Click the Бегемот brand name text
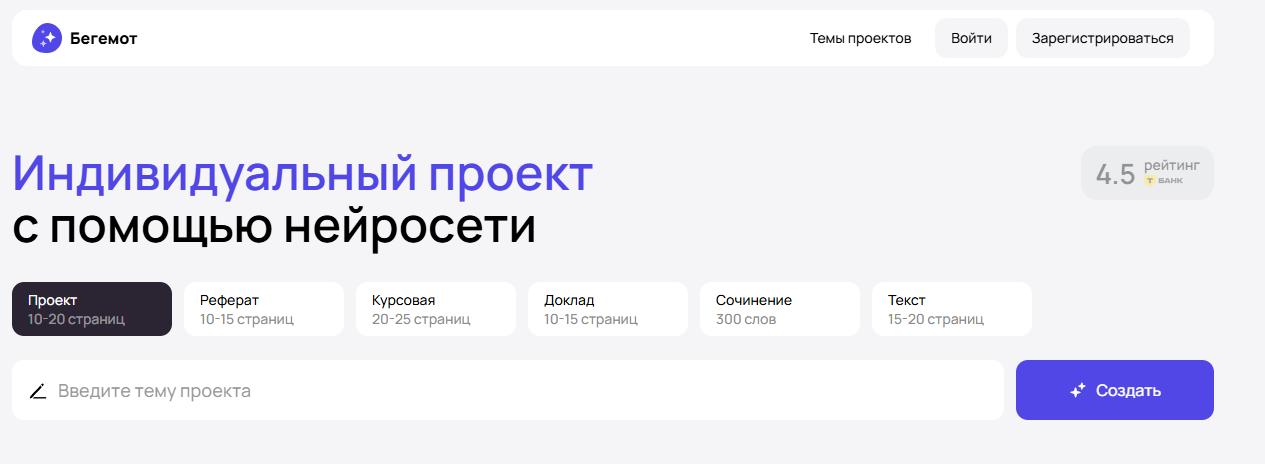Screen dimensions: 1265x464 104,38
